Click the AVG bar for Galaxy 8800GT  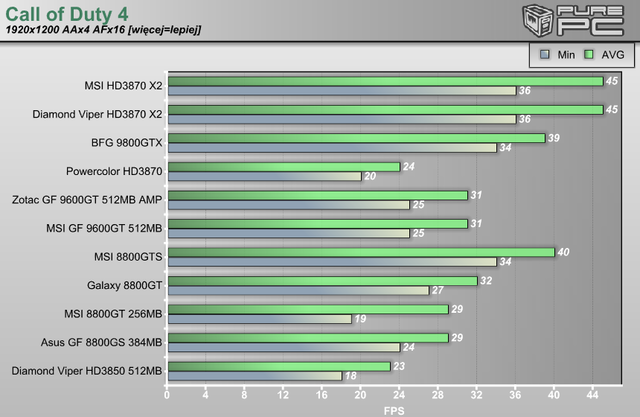(323, 281)
